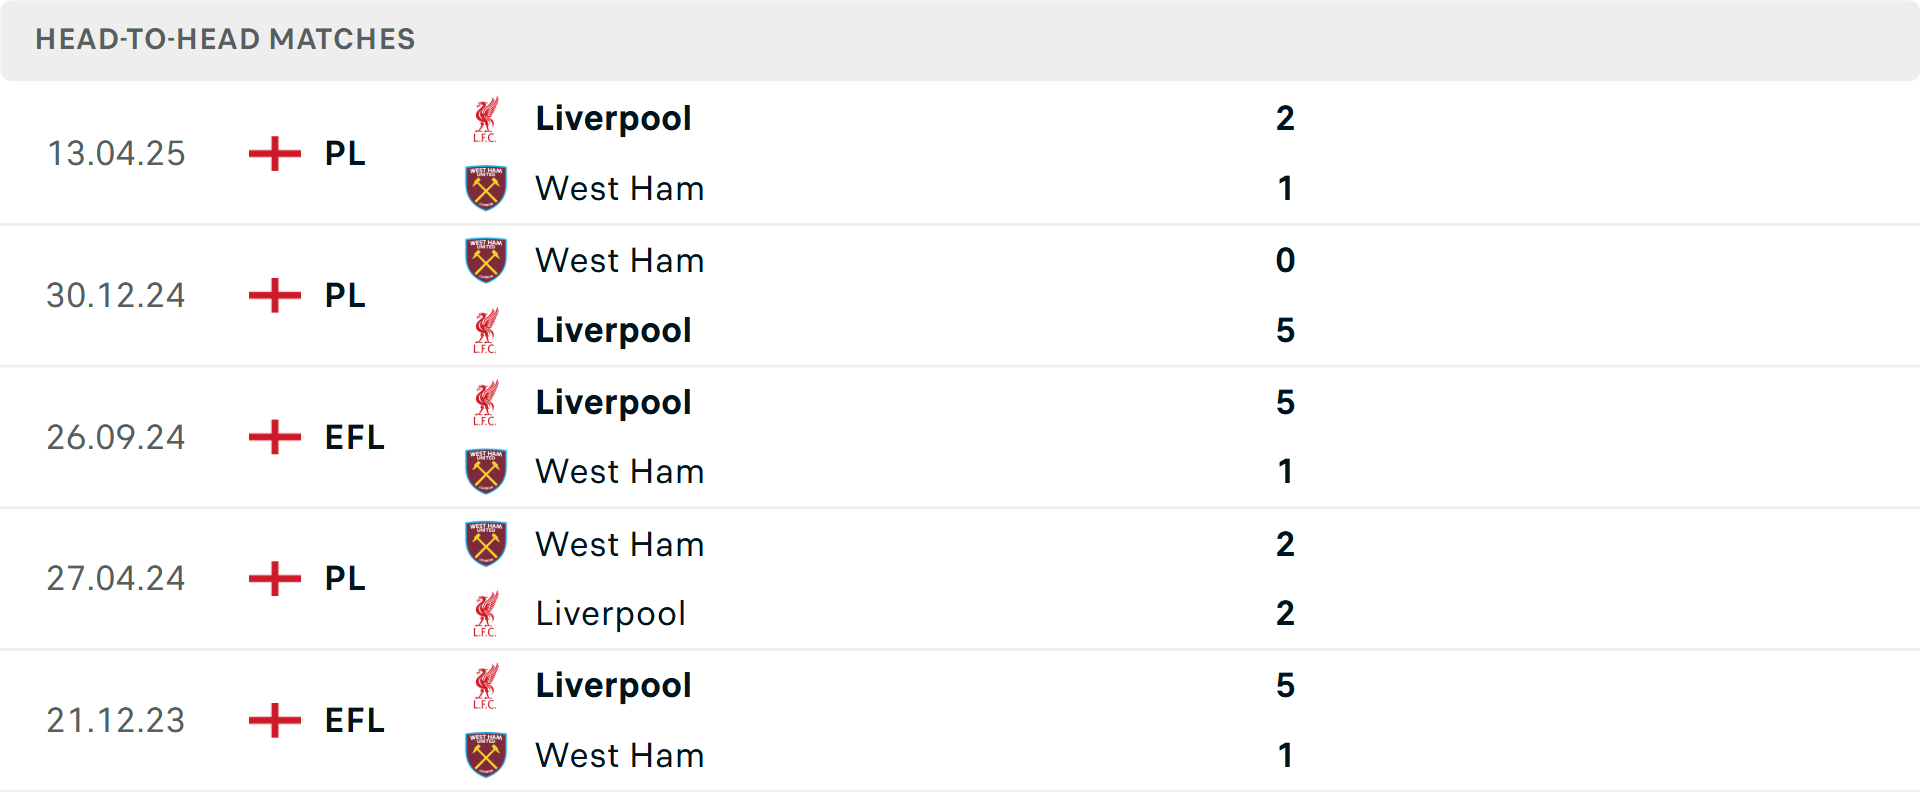
Task: Click the 2-2 score row for 27.04.24
Action: (1285, 578)
